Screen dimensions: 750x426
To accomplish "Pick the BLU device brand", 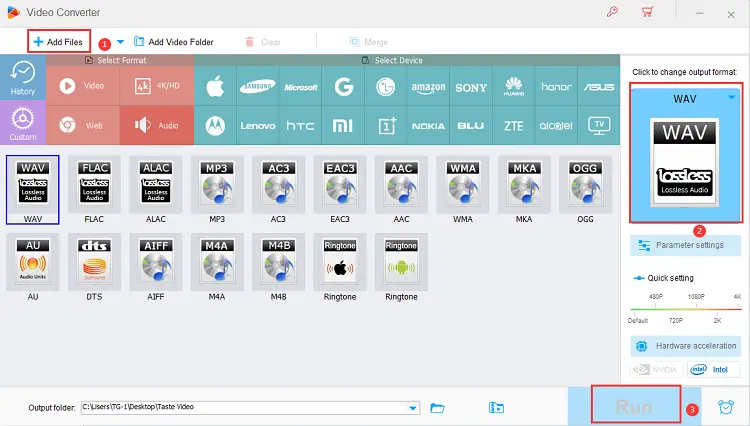I will [x=471, y=125].
